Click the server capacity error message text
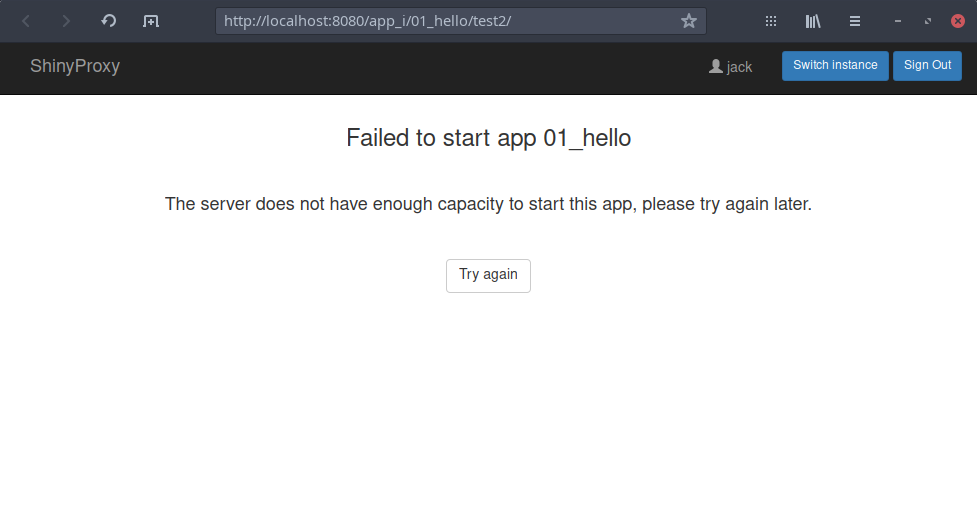The height and width of the screenshot is (513, 977). pos(488,204)
